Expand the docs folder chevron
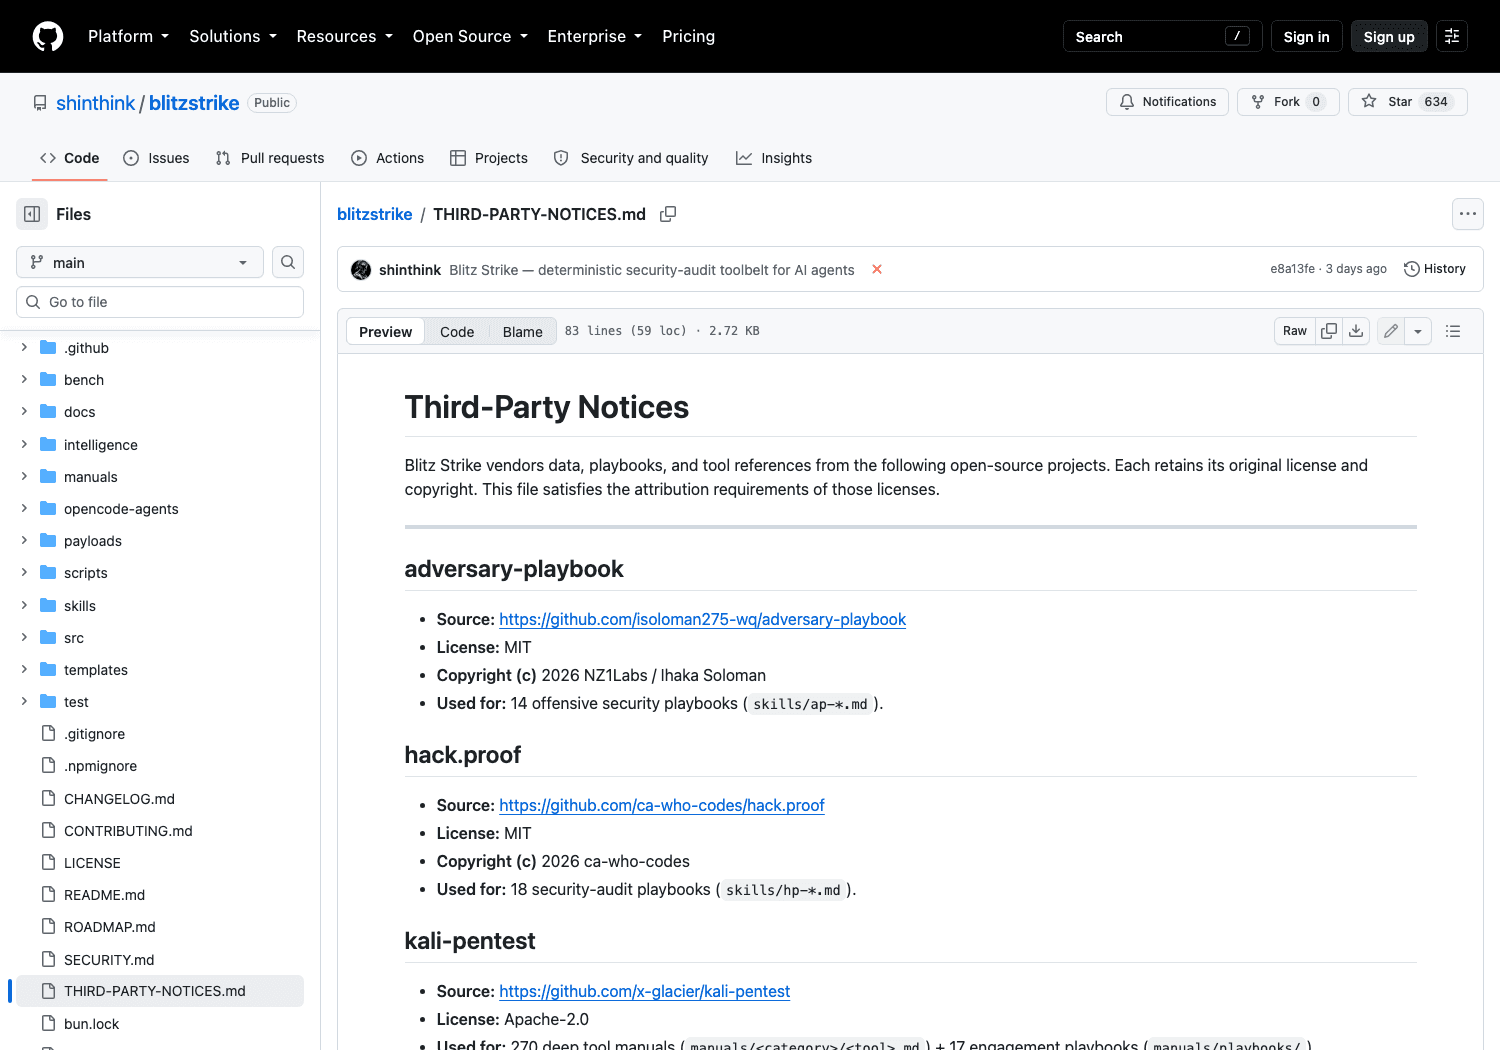Viewport: 1500px width, 1050px height. [x=24, y=412]
